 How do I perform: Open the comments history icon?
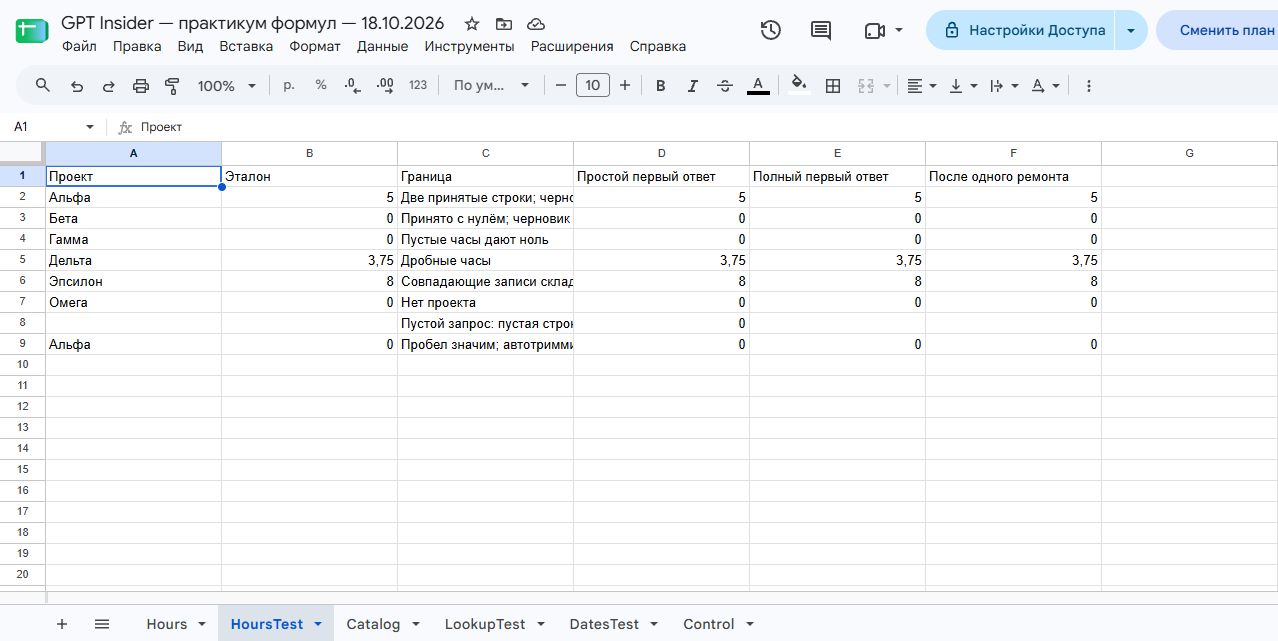click(x=821, y=30)
